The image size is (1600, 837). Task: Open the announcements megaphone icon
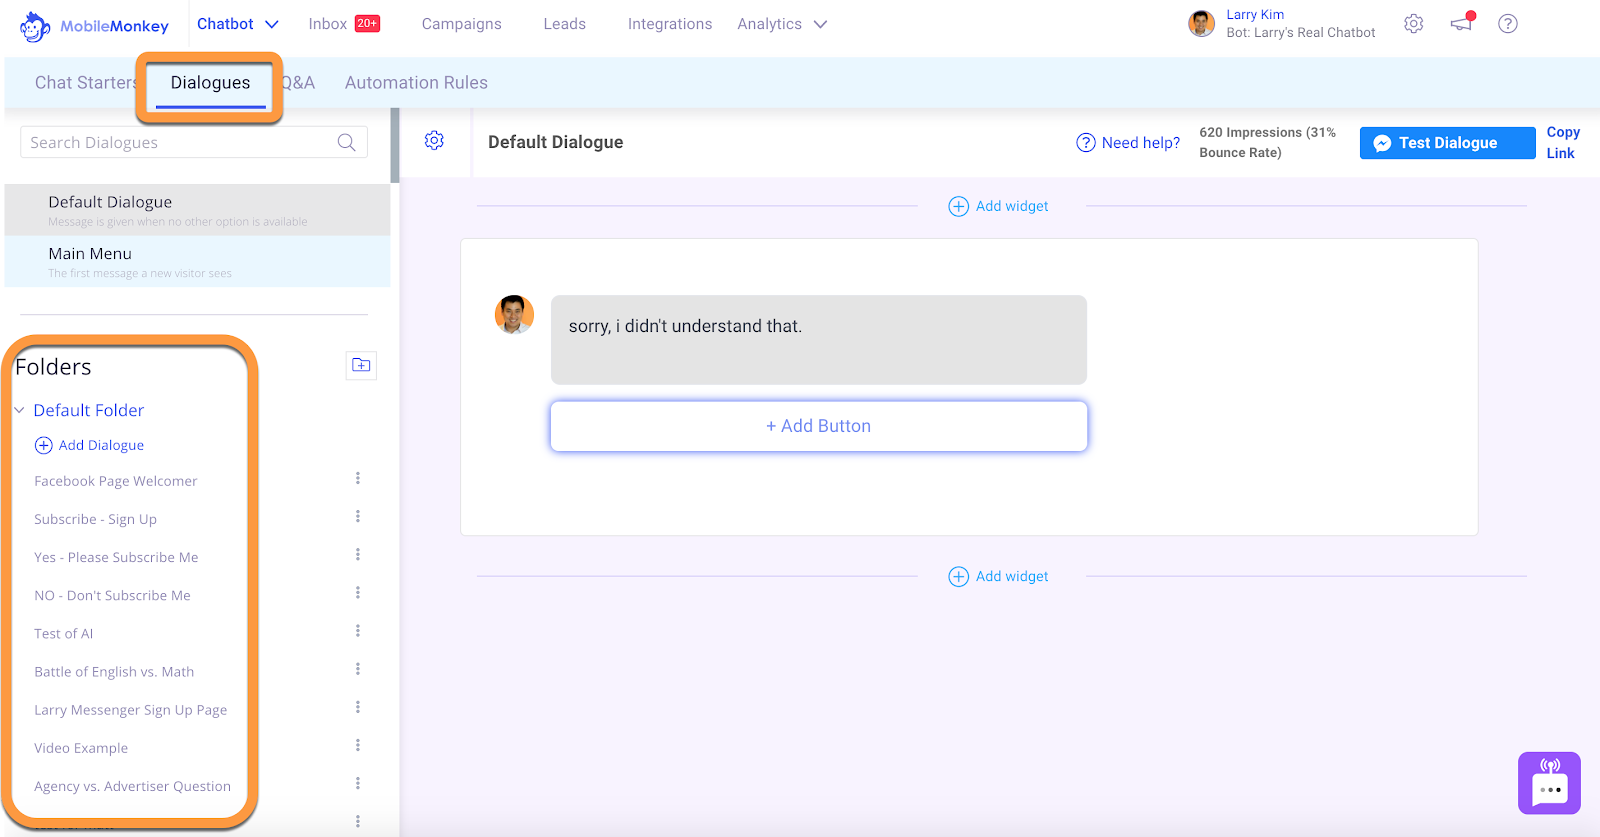1462,23
